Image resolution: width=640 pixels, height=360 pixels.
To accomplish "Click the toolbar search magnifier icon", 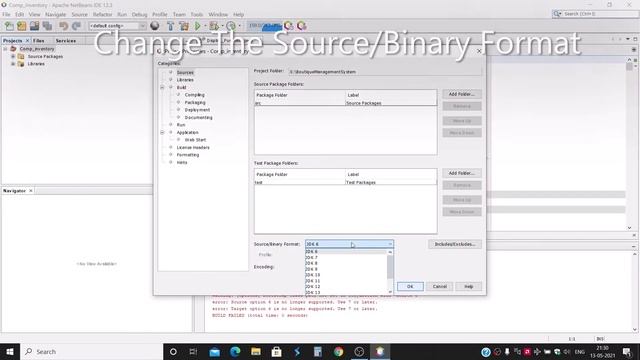I will pyautogui.click(x=557, y=14).
